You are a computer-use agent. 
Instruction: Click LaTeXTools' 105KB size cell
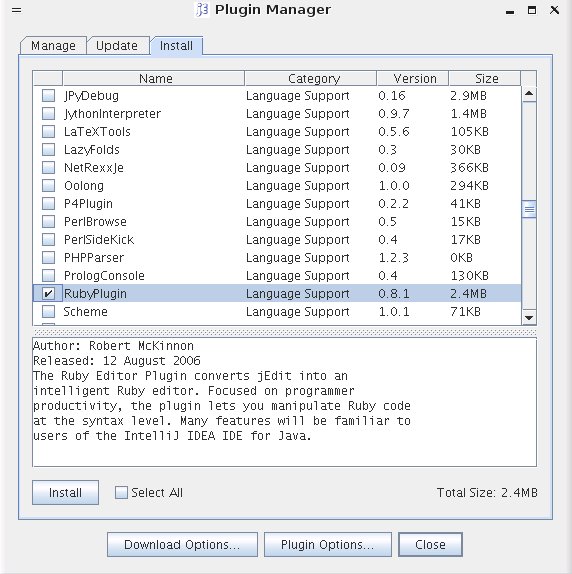coord(470,131)
